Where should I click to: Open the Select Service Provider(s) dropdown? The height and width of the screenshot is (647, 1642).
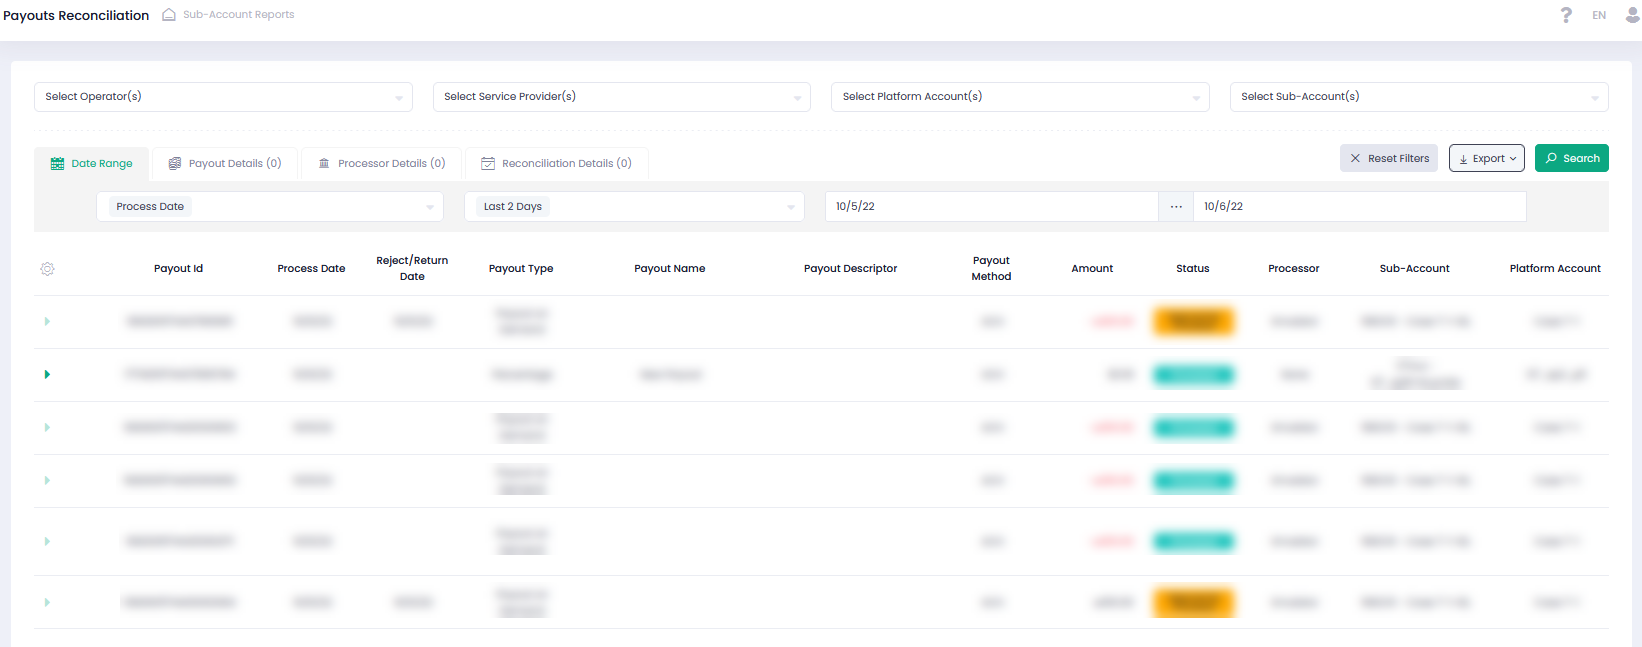[621, 97]
